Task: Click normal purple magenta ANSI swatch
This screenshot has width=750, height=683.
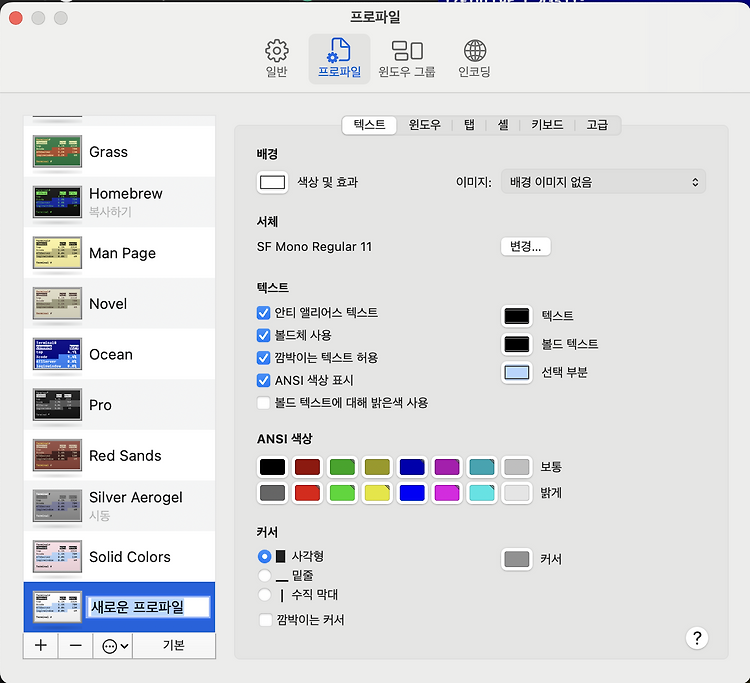Action: click(x=447, y=467)
